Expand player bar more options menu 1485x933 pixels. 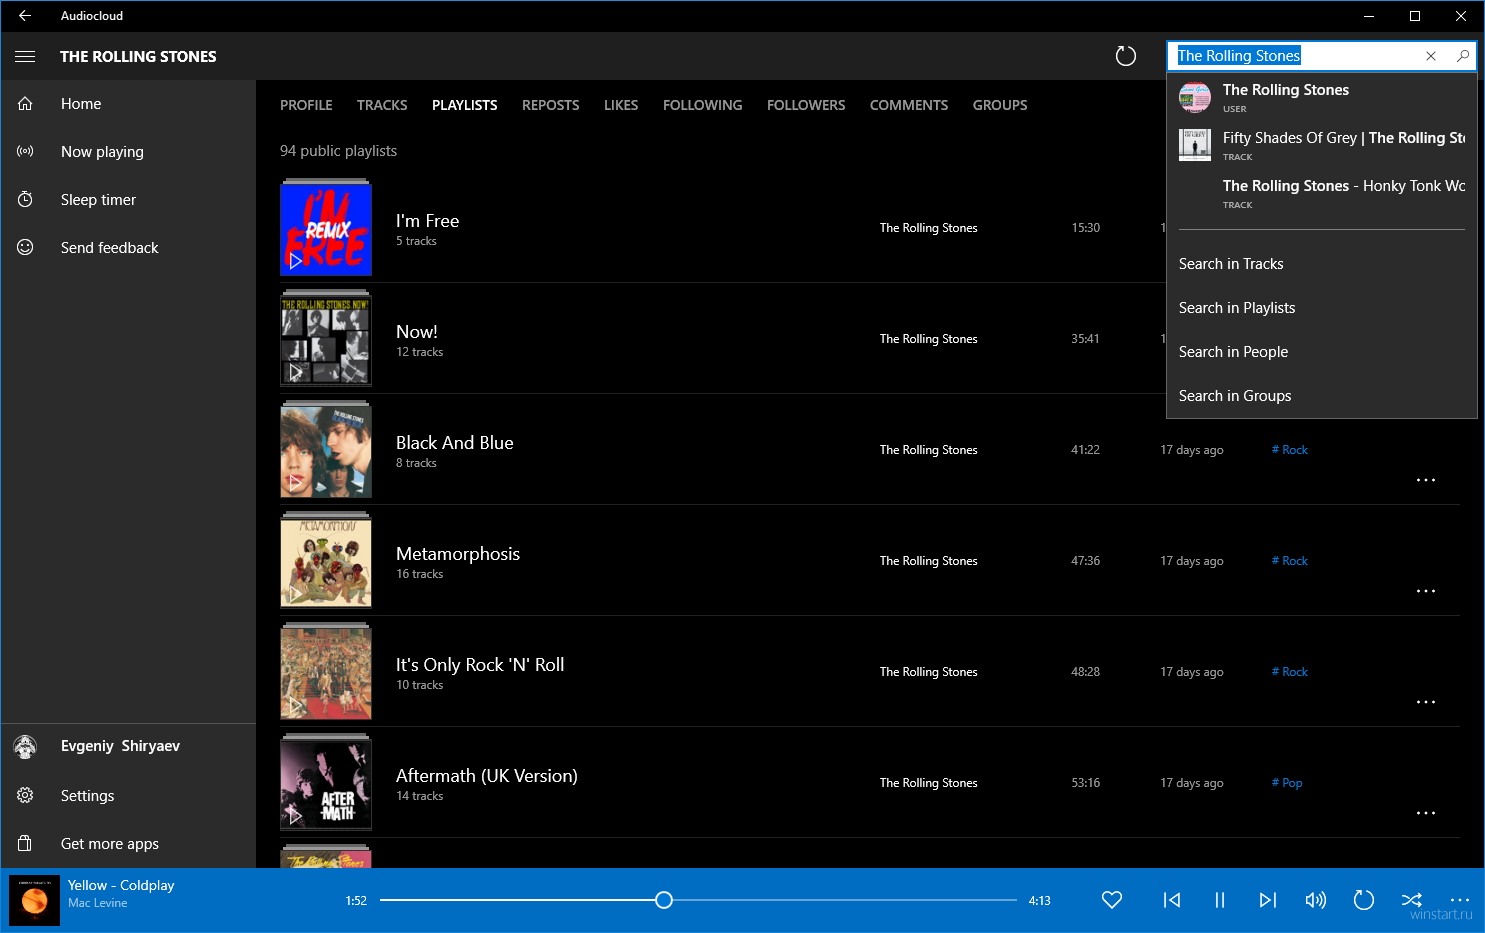click(x=1459, y=899)
